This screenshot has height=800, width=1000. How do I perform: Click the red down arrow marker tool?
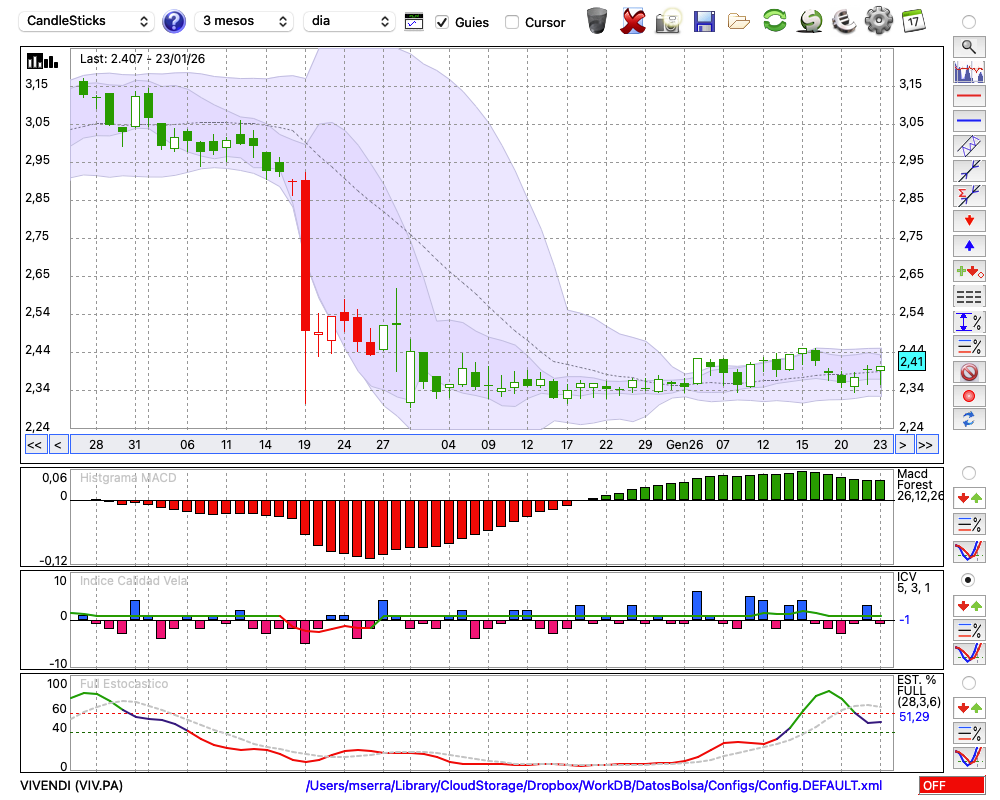[968, 220]
